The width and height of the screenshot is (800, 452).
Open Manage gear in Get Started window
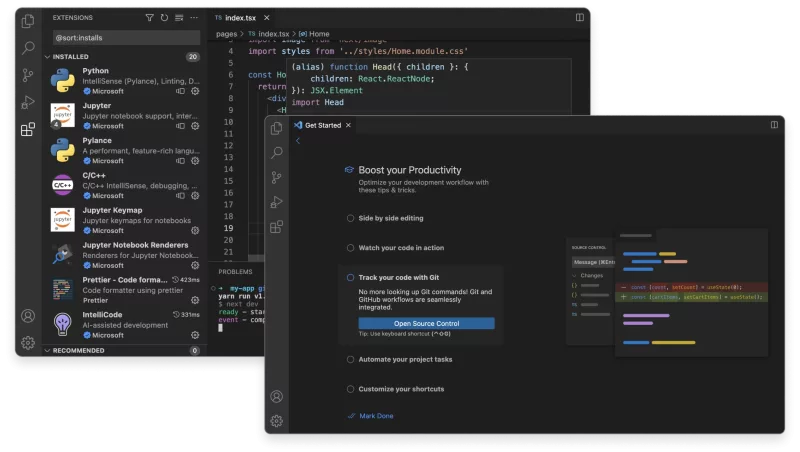[277, 421]
